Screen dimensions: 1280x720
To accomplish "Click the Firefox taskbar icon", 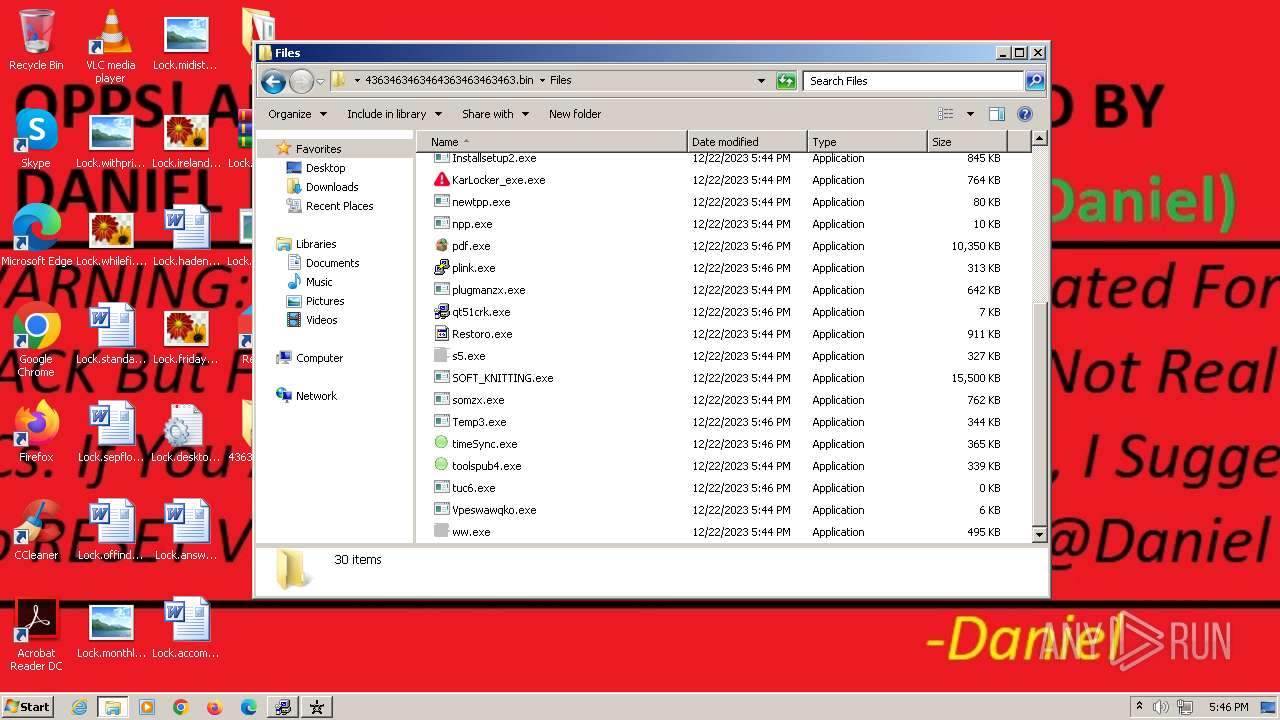I will tap(214, 707).
